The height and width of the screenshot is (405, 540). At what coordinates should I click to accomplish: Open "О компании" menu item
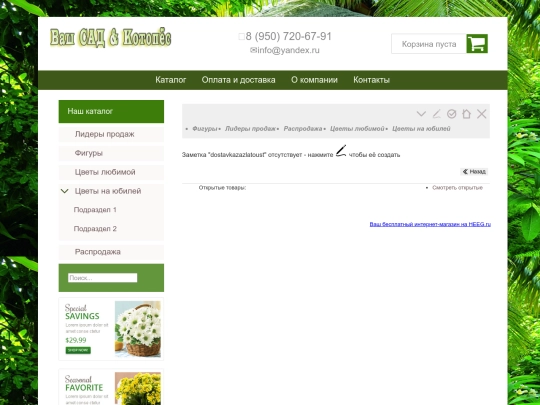pyautogui.click(x=314, y=80)
